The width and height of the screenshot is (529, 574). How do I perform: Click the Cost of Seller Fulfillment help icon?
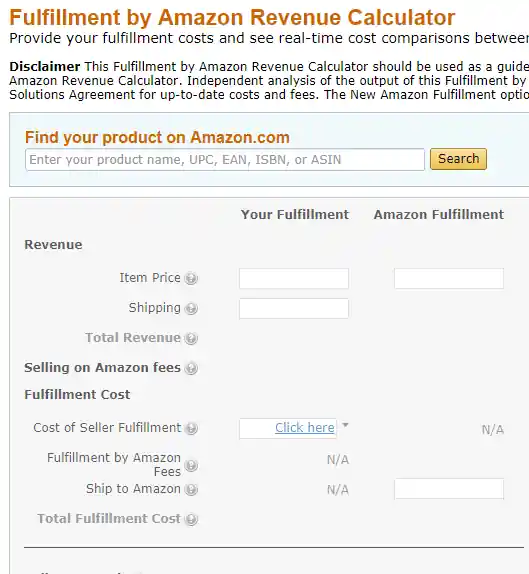(x=191, y=428)
